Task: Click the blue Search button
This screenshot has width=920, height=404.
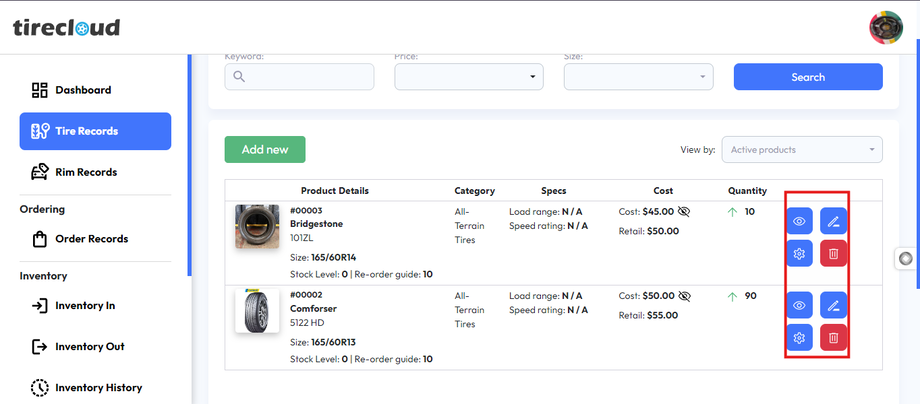Action: pos(808,77)
